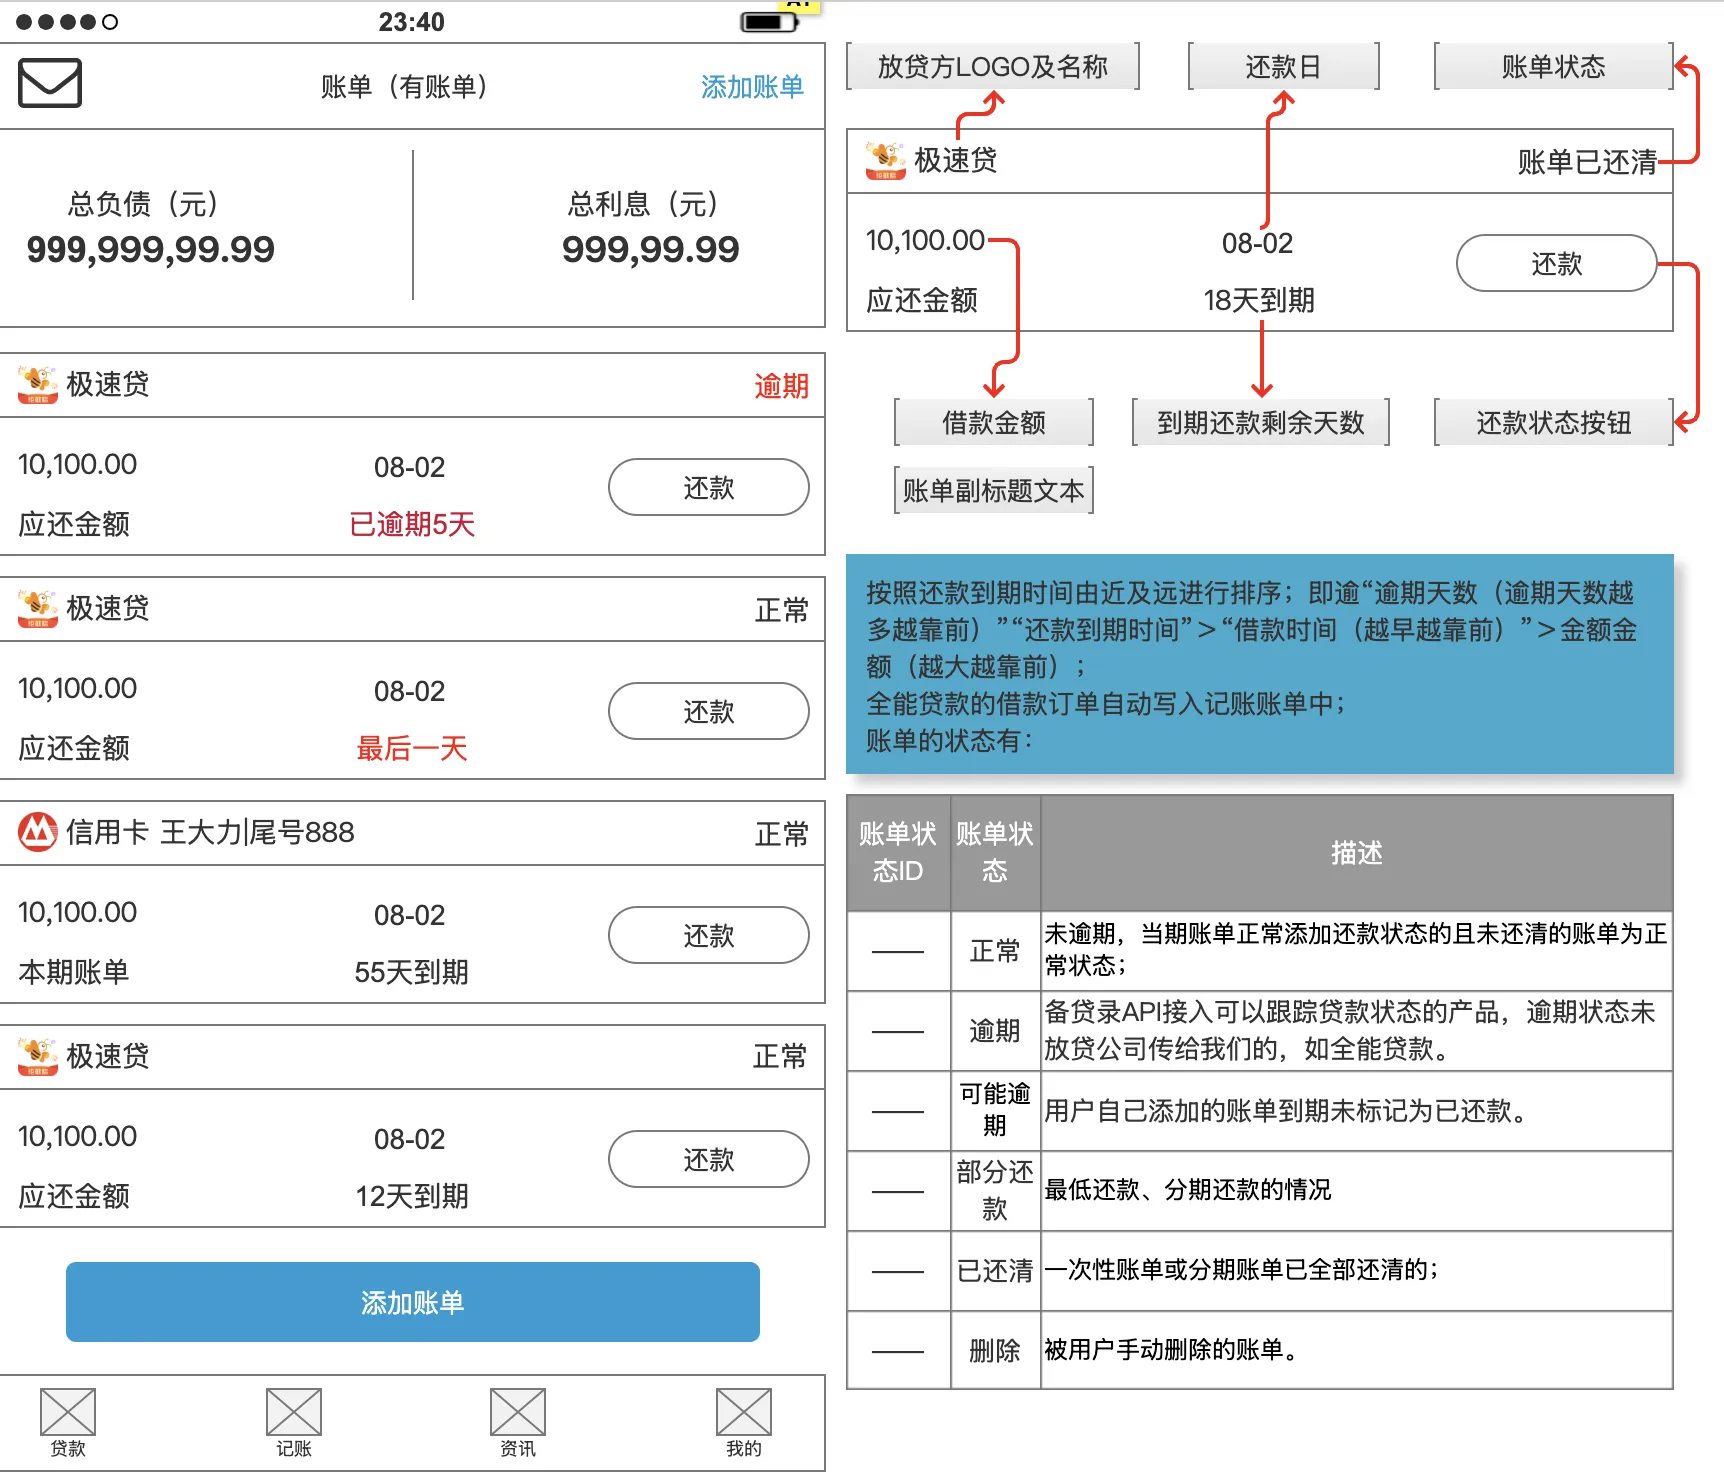Click the envelope message icon top left
The width and height of the screenshot is (1724, 1474).
point(48,84)
